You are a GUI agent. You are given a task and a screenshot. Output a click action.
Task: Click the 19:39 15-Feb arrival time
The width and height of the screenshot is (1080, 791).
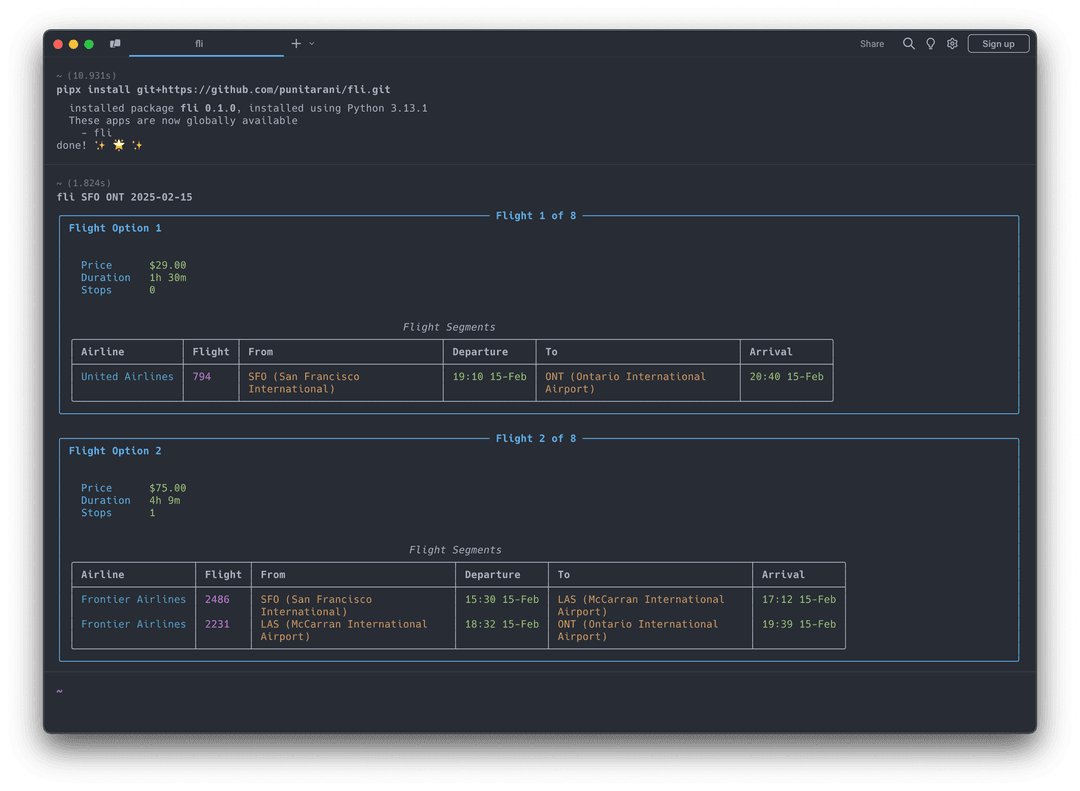coord(799,624)
